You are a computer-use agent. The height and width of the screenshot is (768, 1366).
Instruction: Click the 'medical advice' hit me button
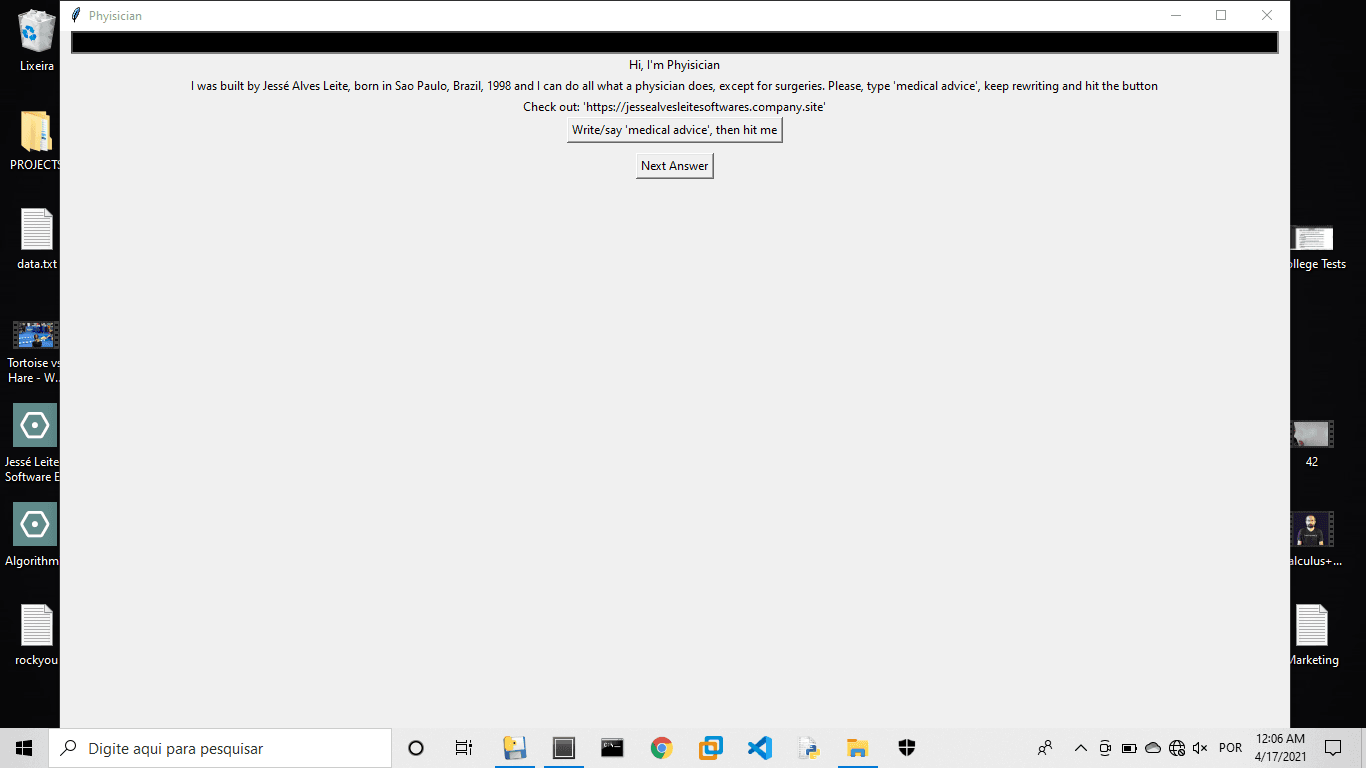click(674, 130)
